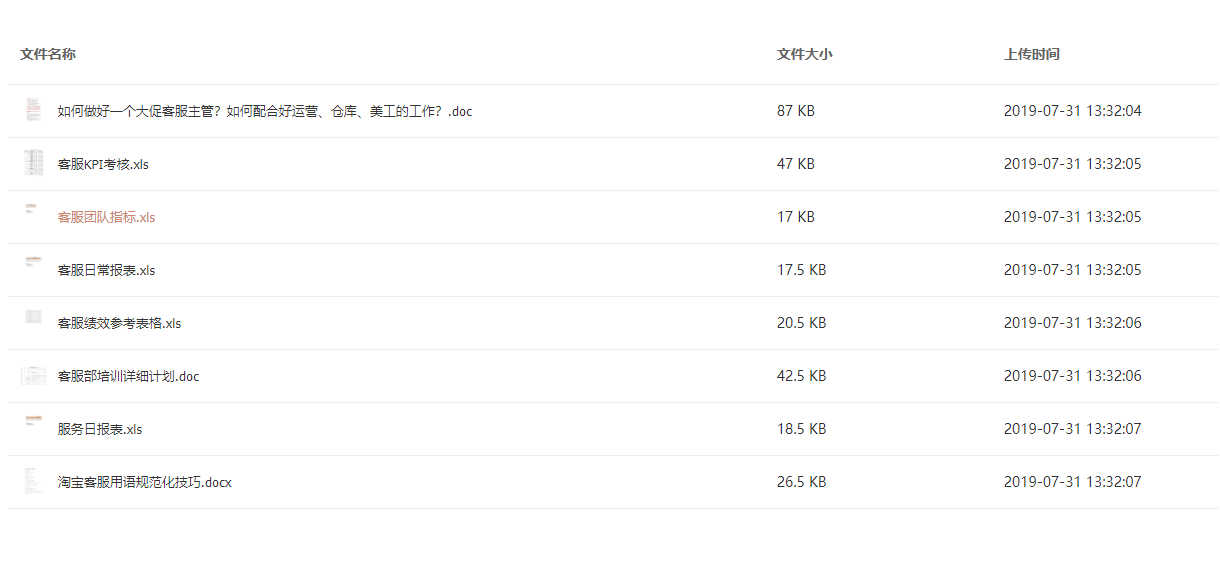Open 服务日报表.xls file link
Screen dimensions: 1220x580
(x=100, y=429)
